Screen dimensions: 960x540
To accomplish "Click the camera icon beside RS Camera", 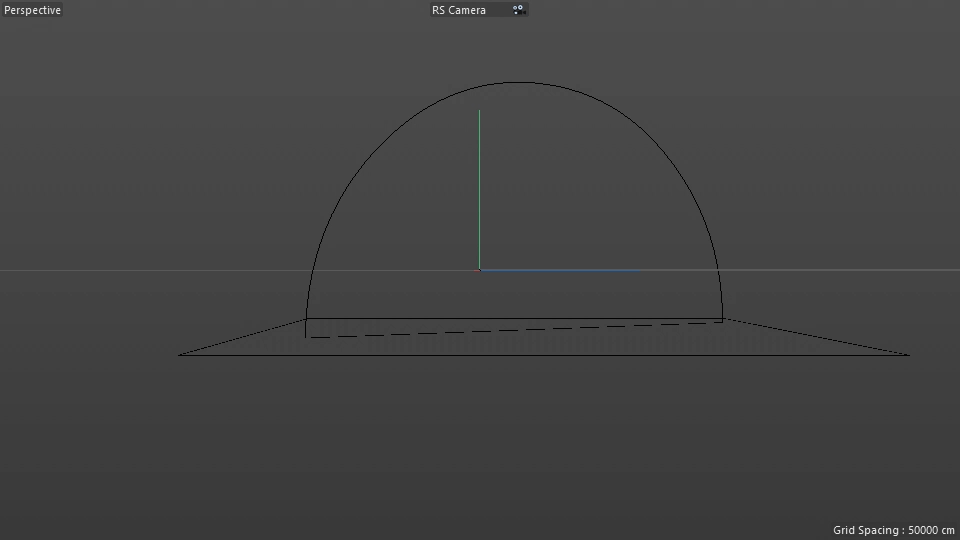I will click(x=518, y=10).
